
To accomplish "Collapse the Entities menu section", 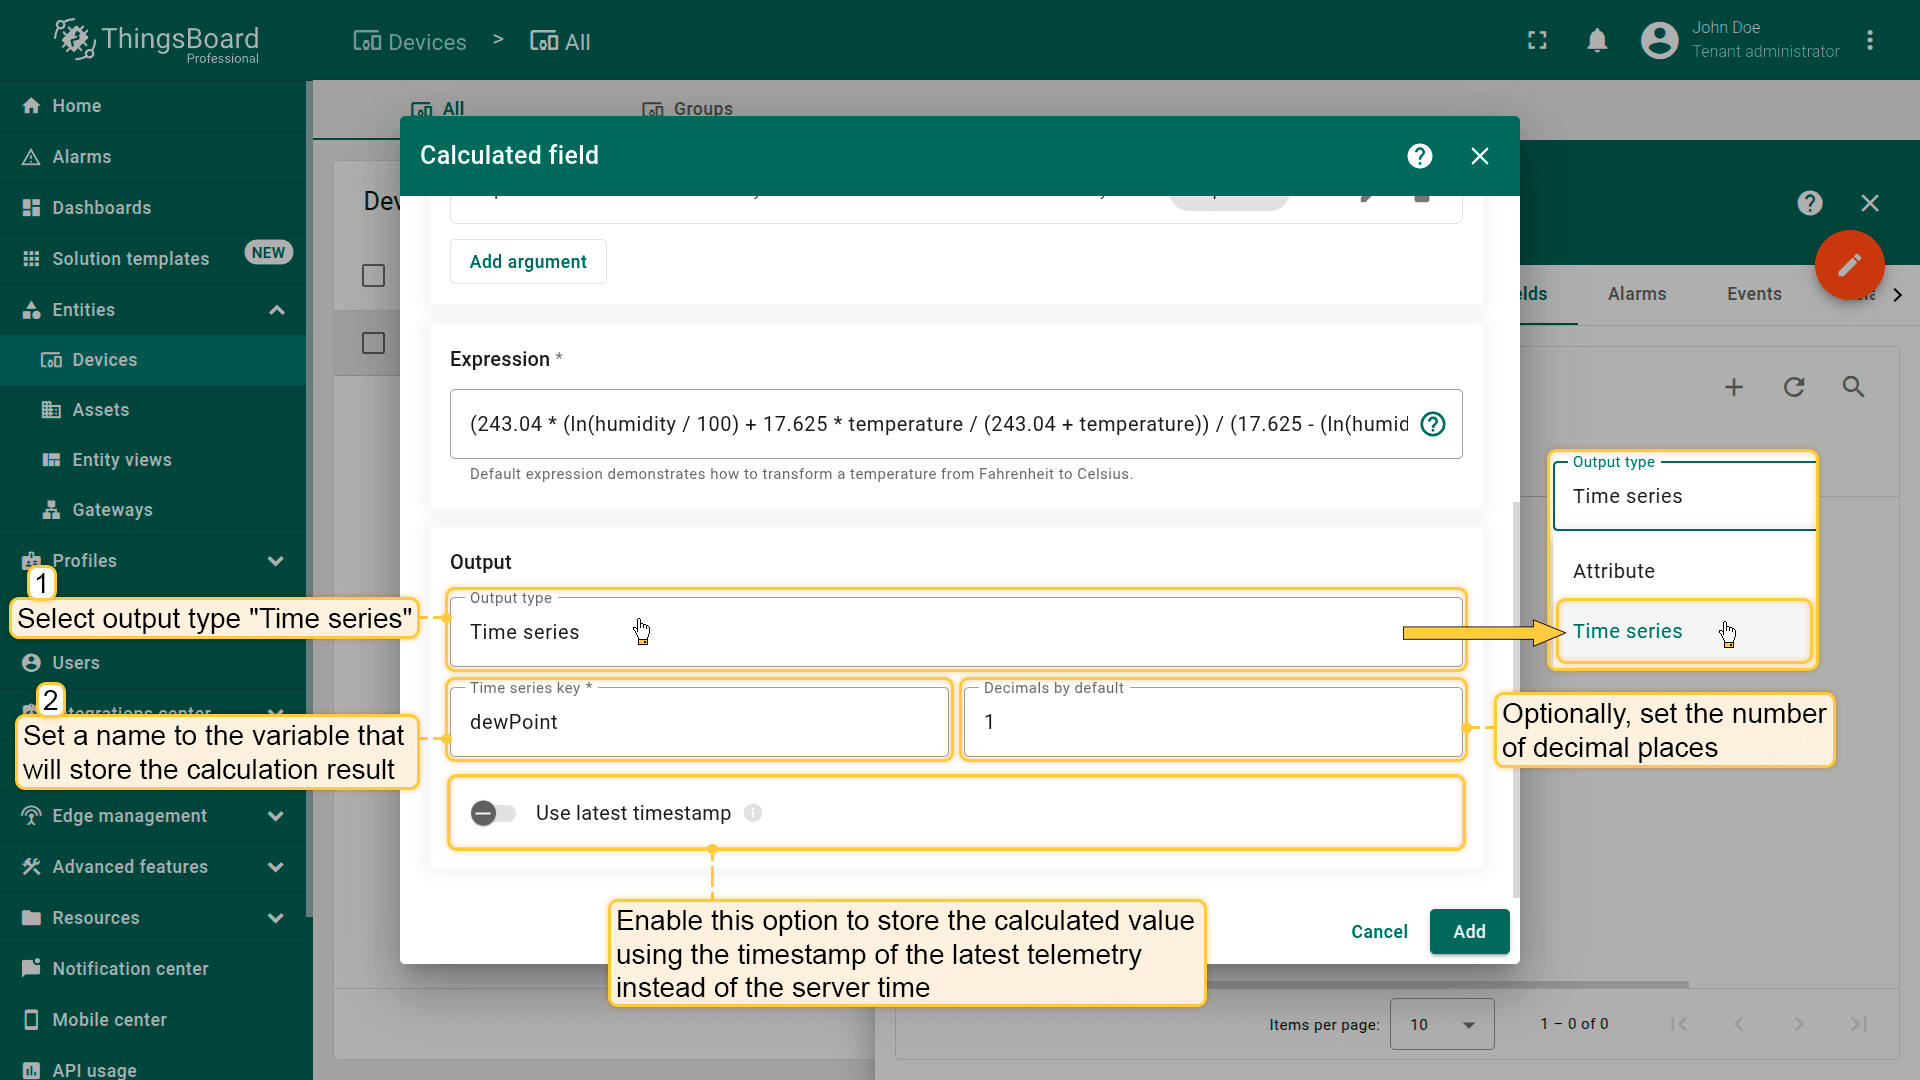I will pos(277,310).
